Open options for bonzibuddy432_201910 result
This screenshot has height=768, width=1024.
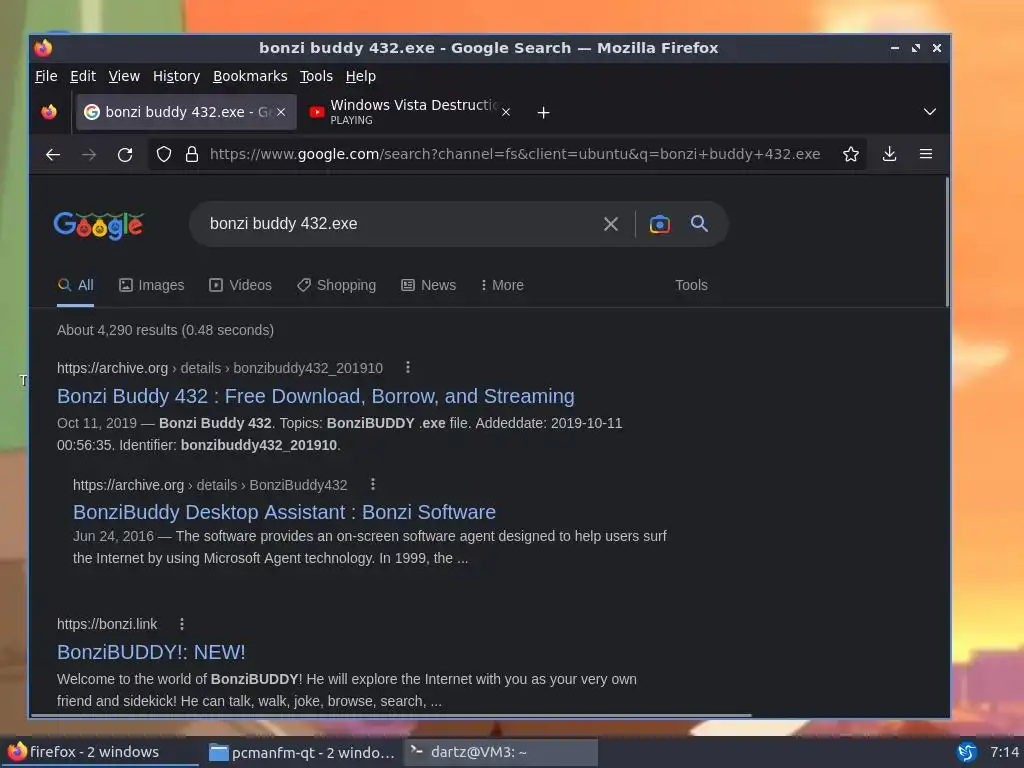coord(408,368)
